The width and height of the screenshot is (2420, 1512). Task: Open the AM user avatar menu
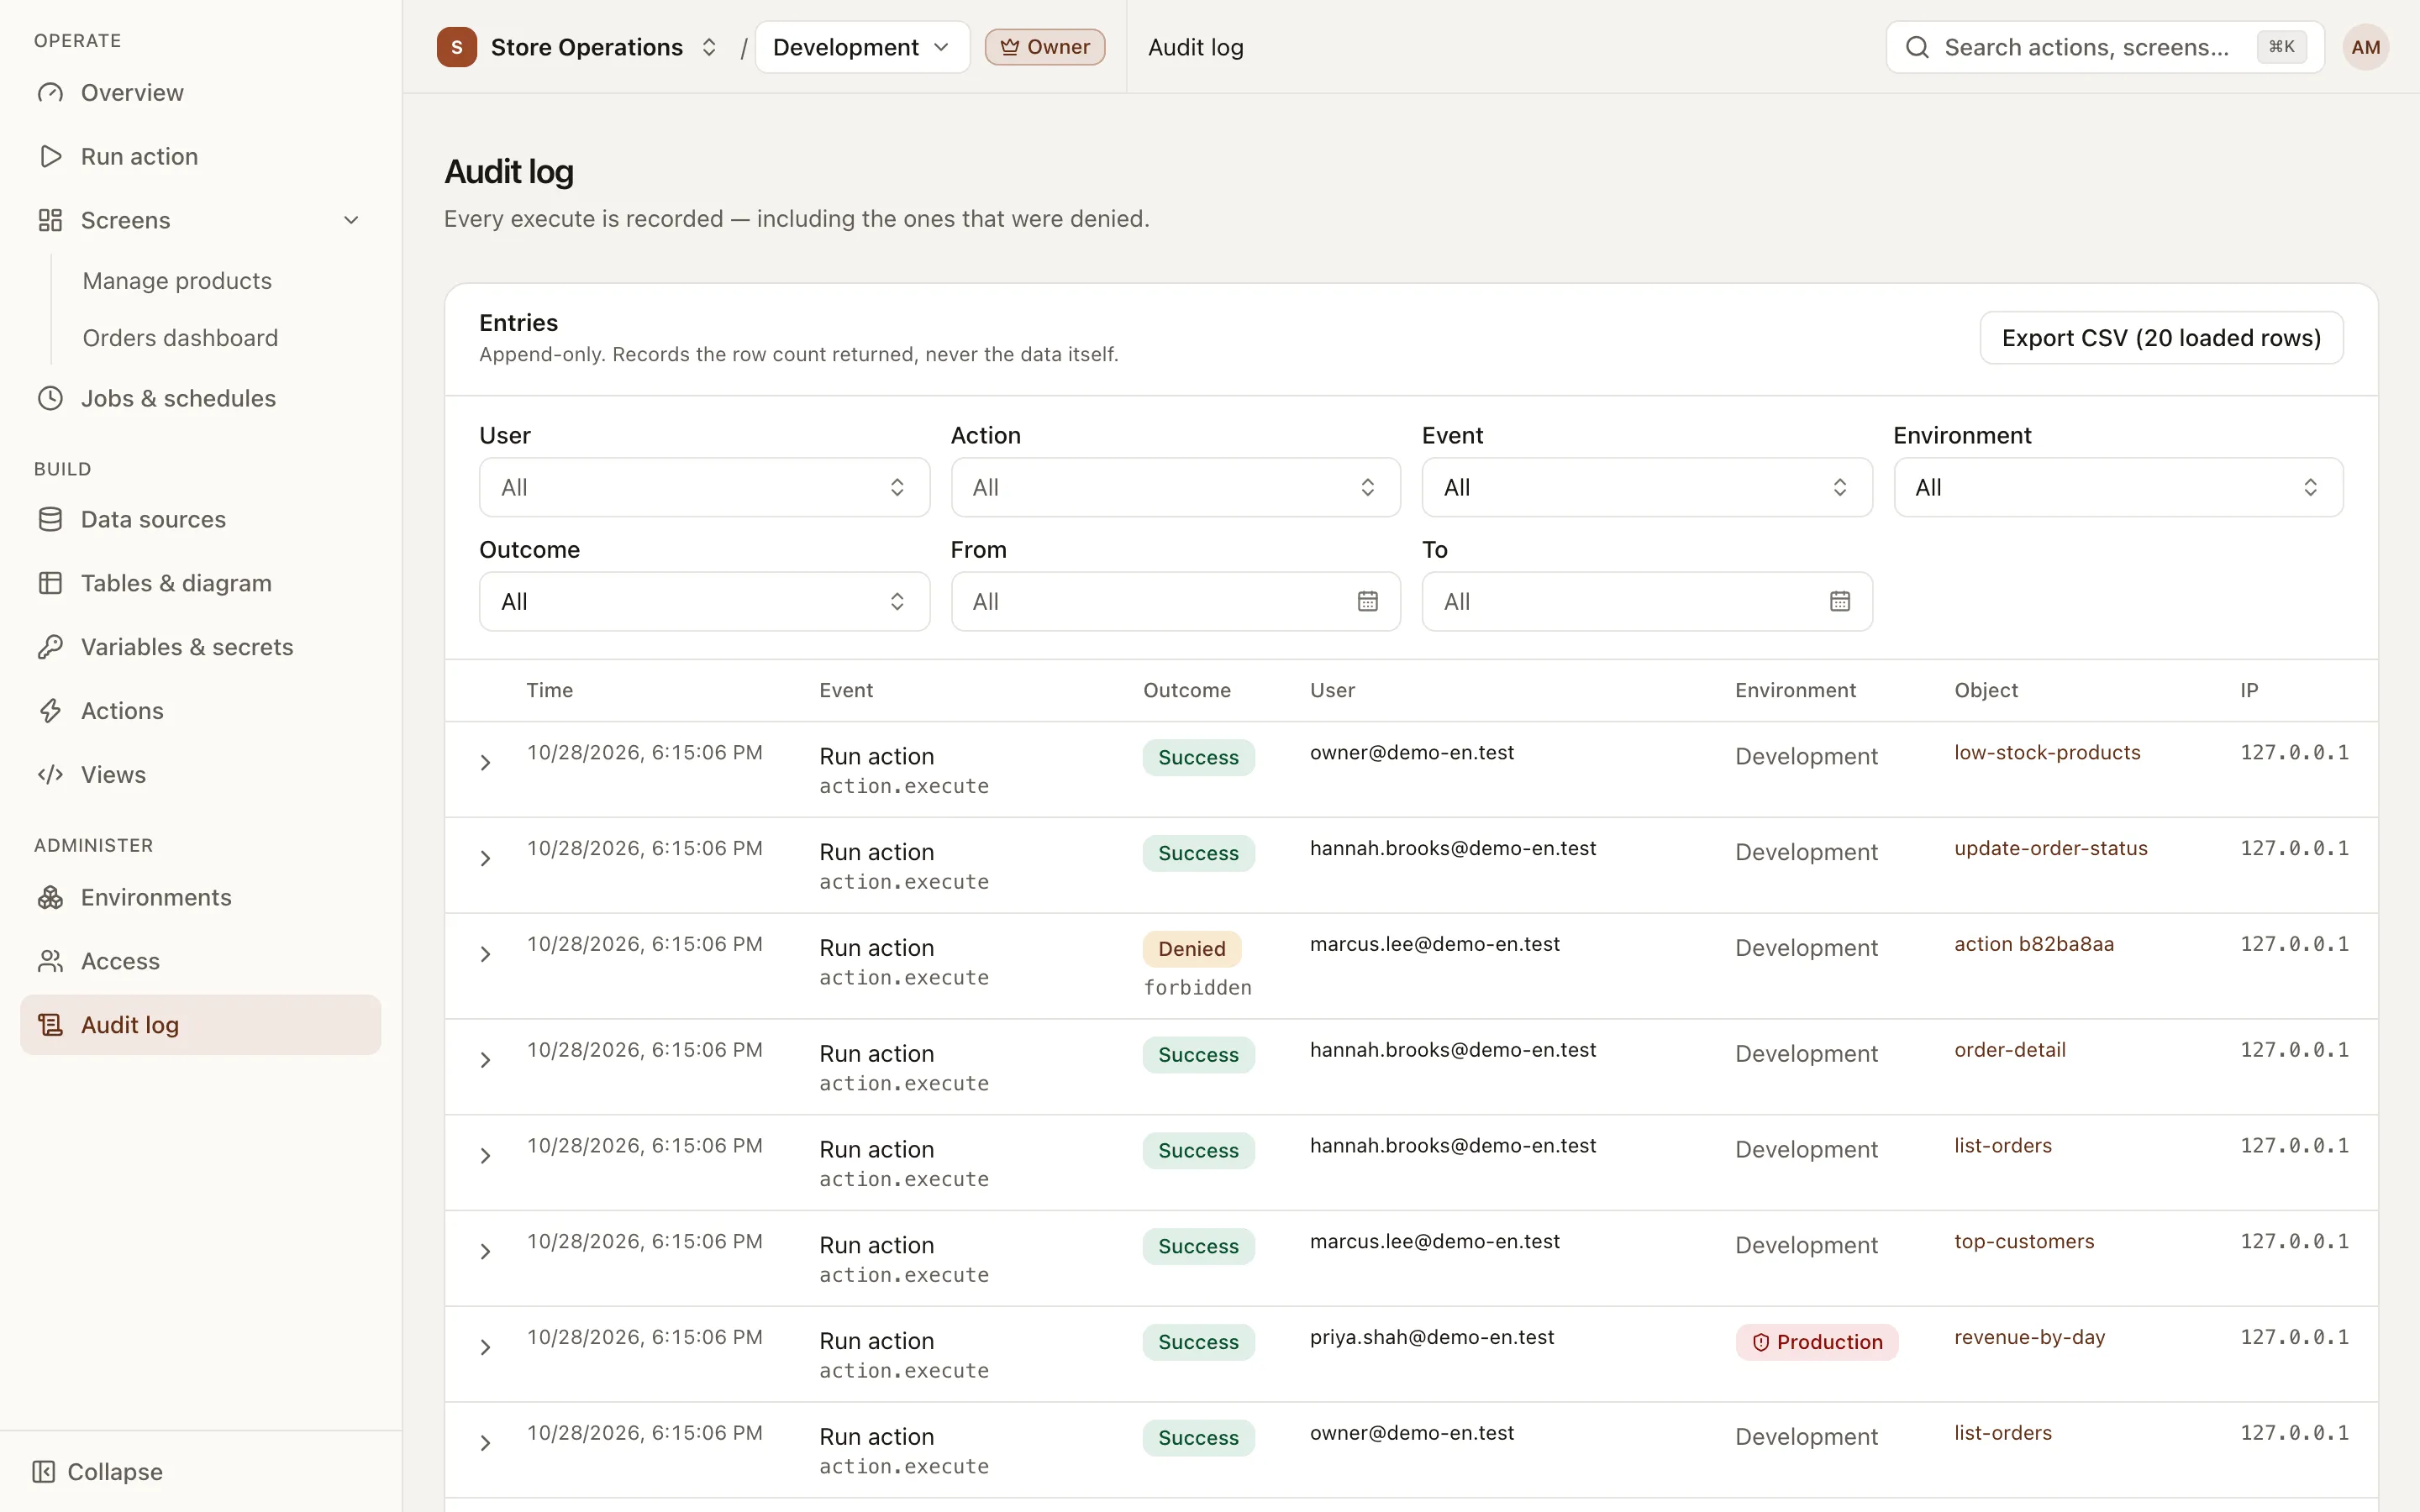tap(2365, 47)
